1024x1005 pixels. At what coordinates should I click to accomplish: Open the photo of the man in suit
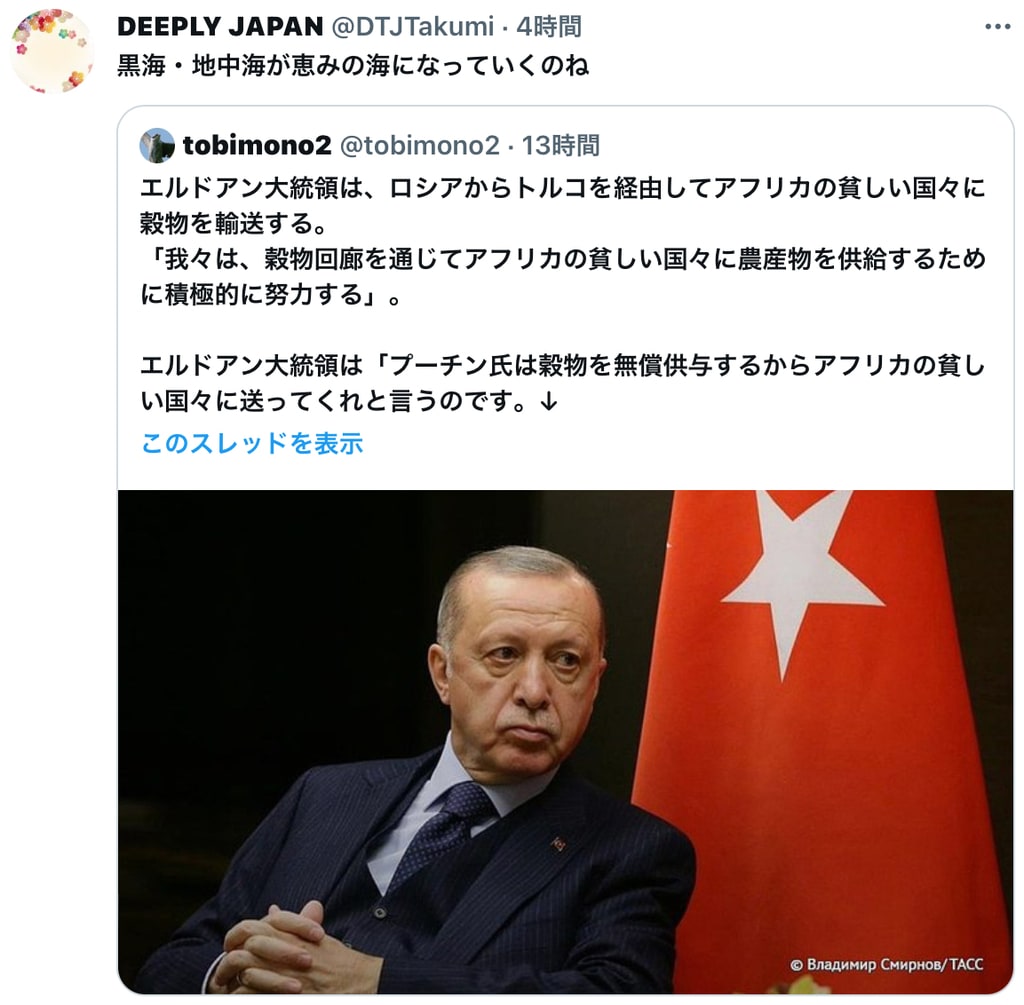[x=566, y=742]
